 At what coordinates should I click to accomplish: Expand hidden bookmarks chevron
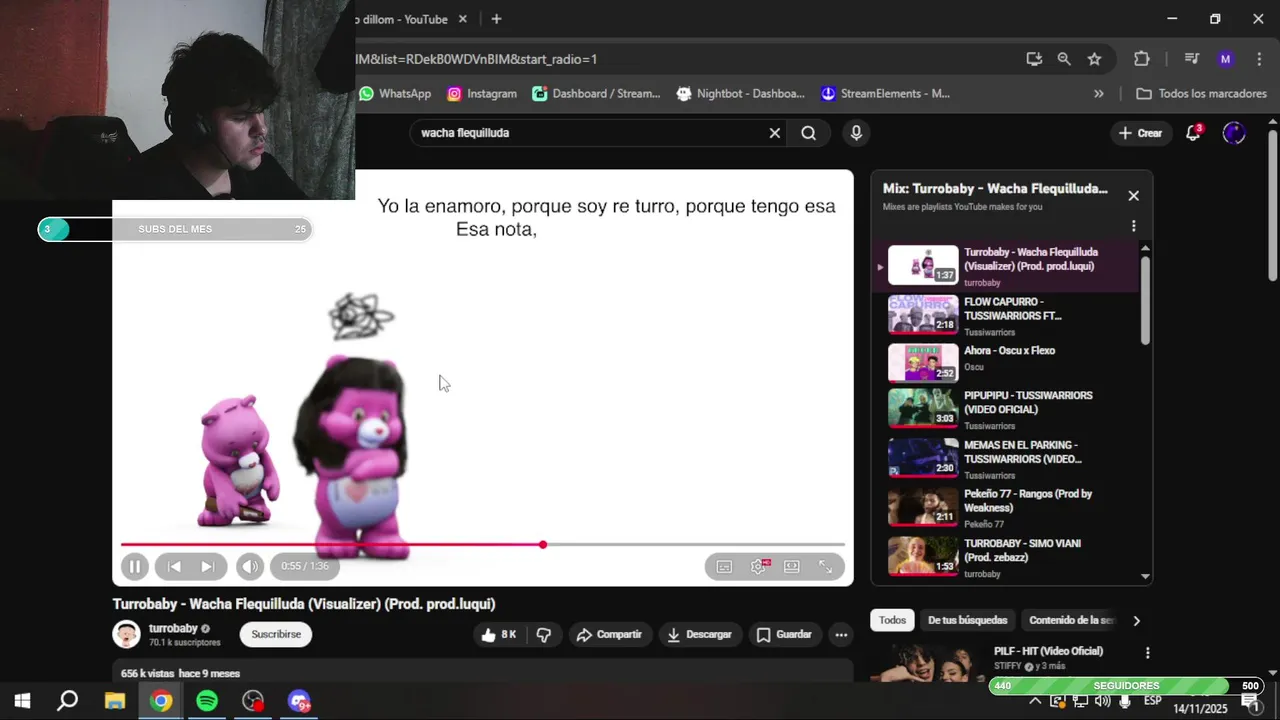pyautogui.click(x=1099, y=94)
